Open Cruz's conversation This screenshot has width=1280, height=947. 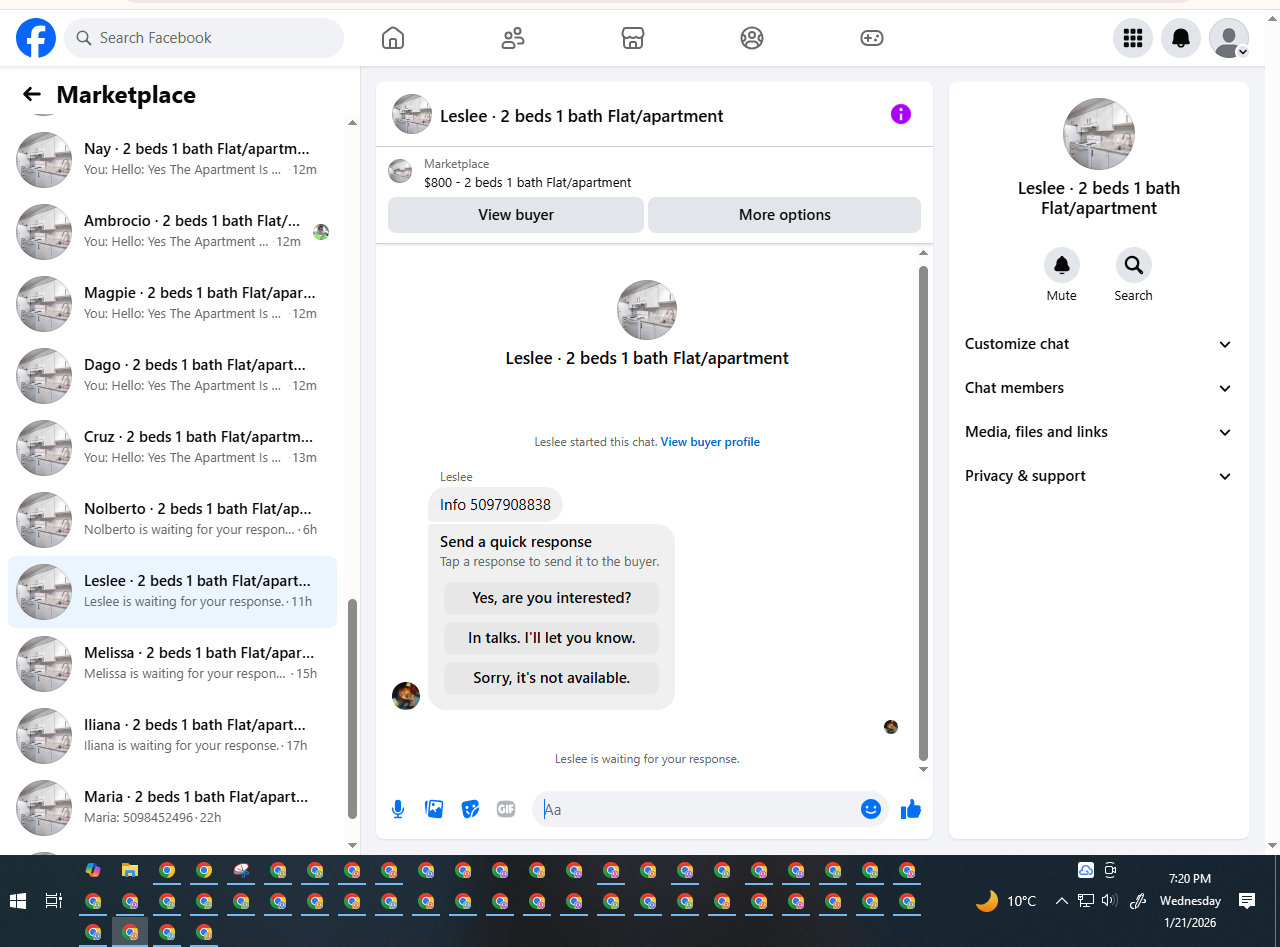coord(172,448)
